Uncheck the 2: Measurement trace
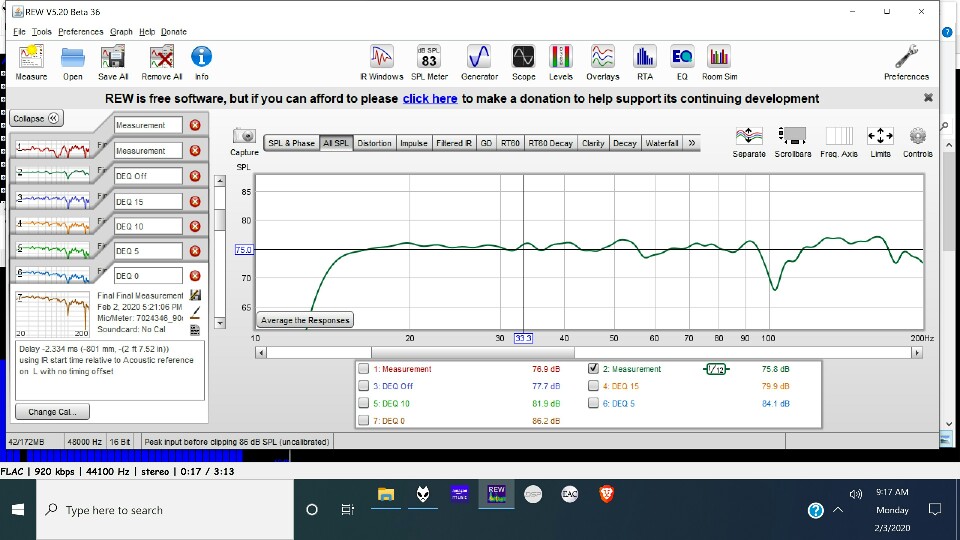Image resolution: width=960 pixels, height=540 pixels. point(594,369)
